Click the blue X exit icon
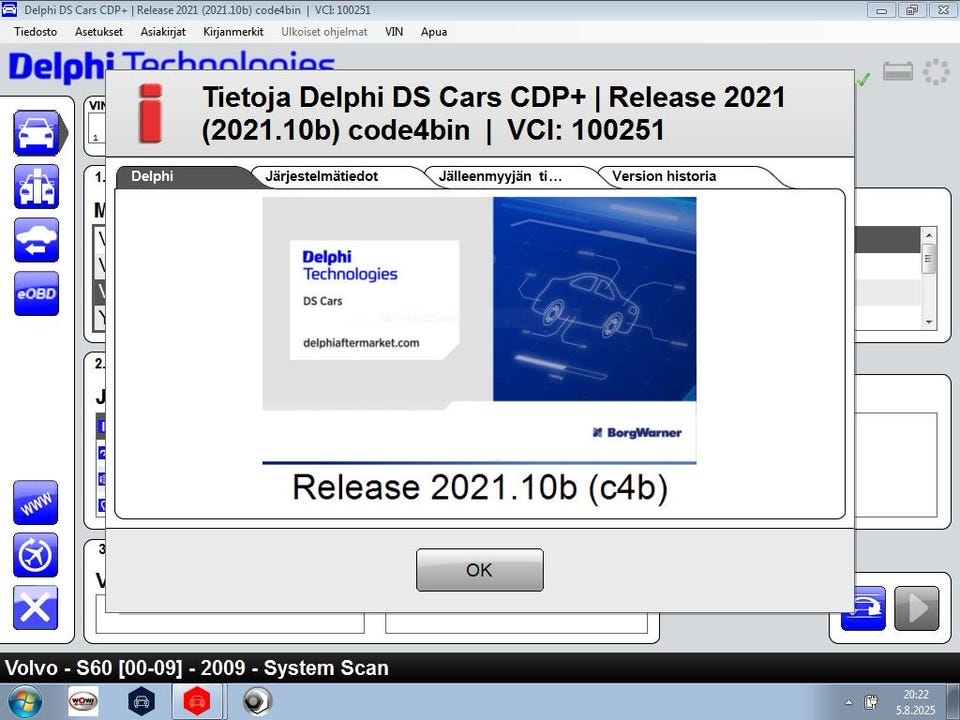Viewport: 960px width, 720px height. [x=36, y=608]
